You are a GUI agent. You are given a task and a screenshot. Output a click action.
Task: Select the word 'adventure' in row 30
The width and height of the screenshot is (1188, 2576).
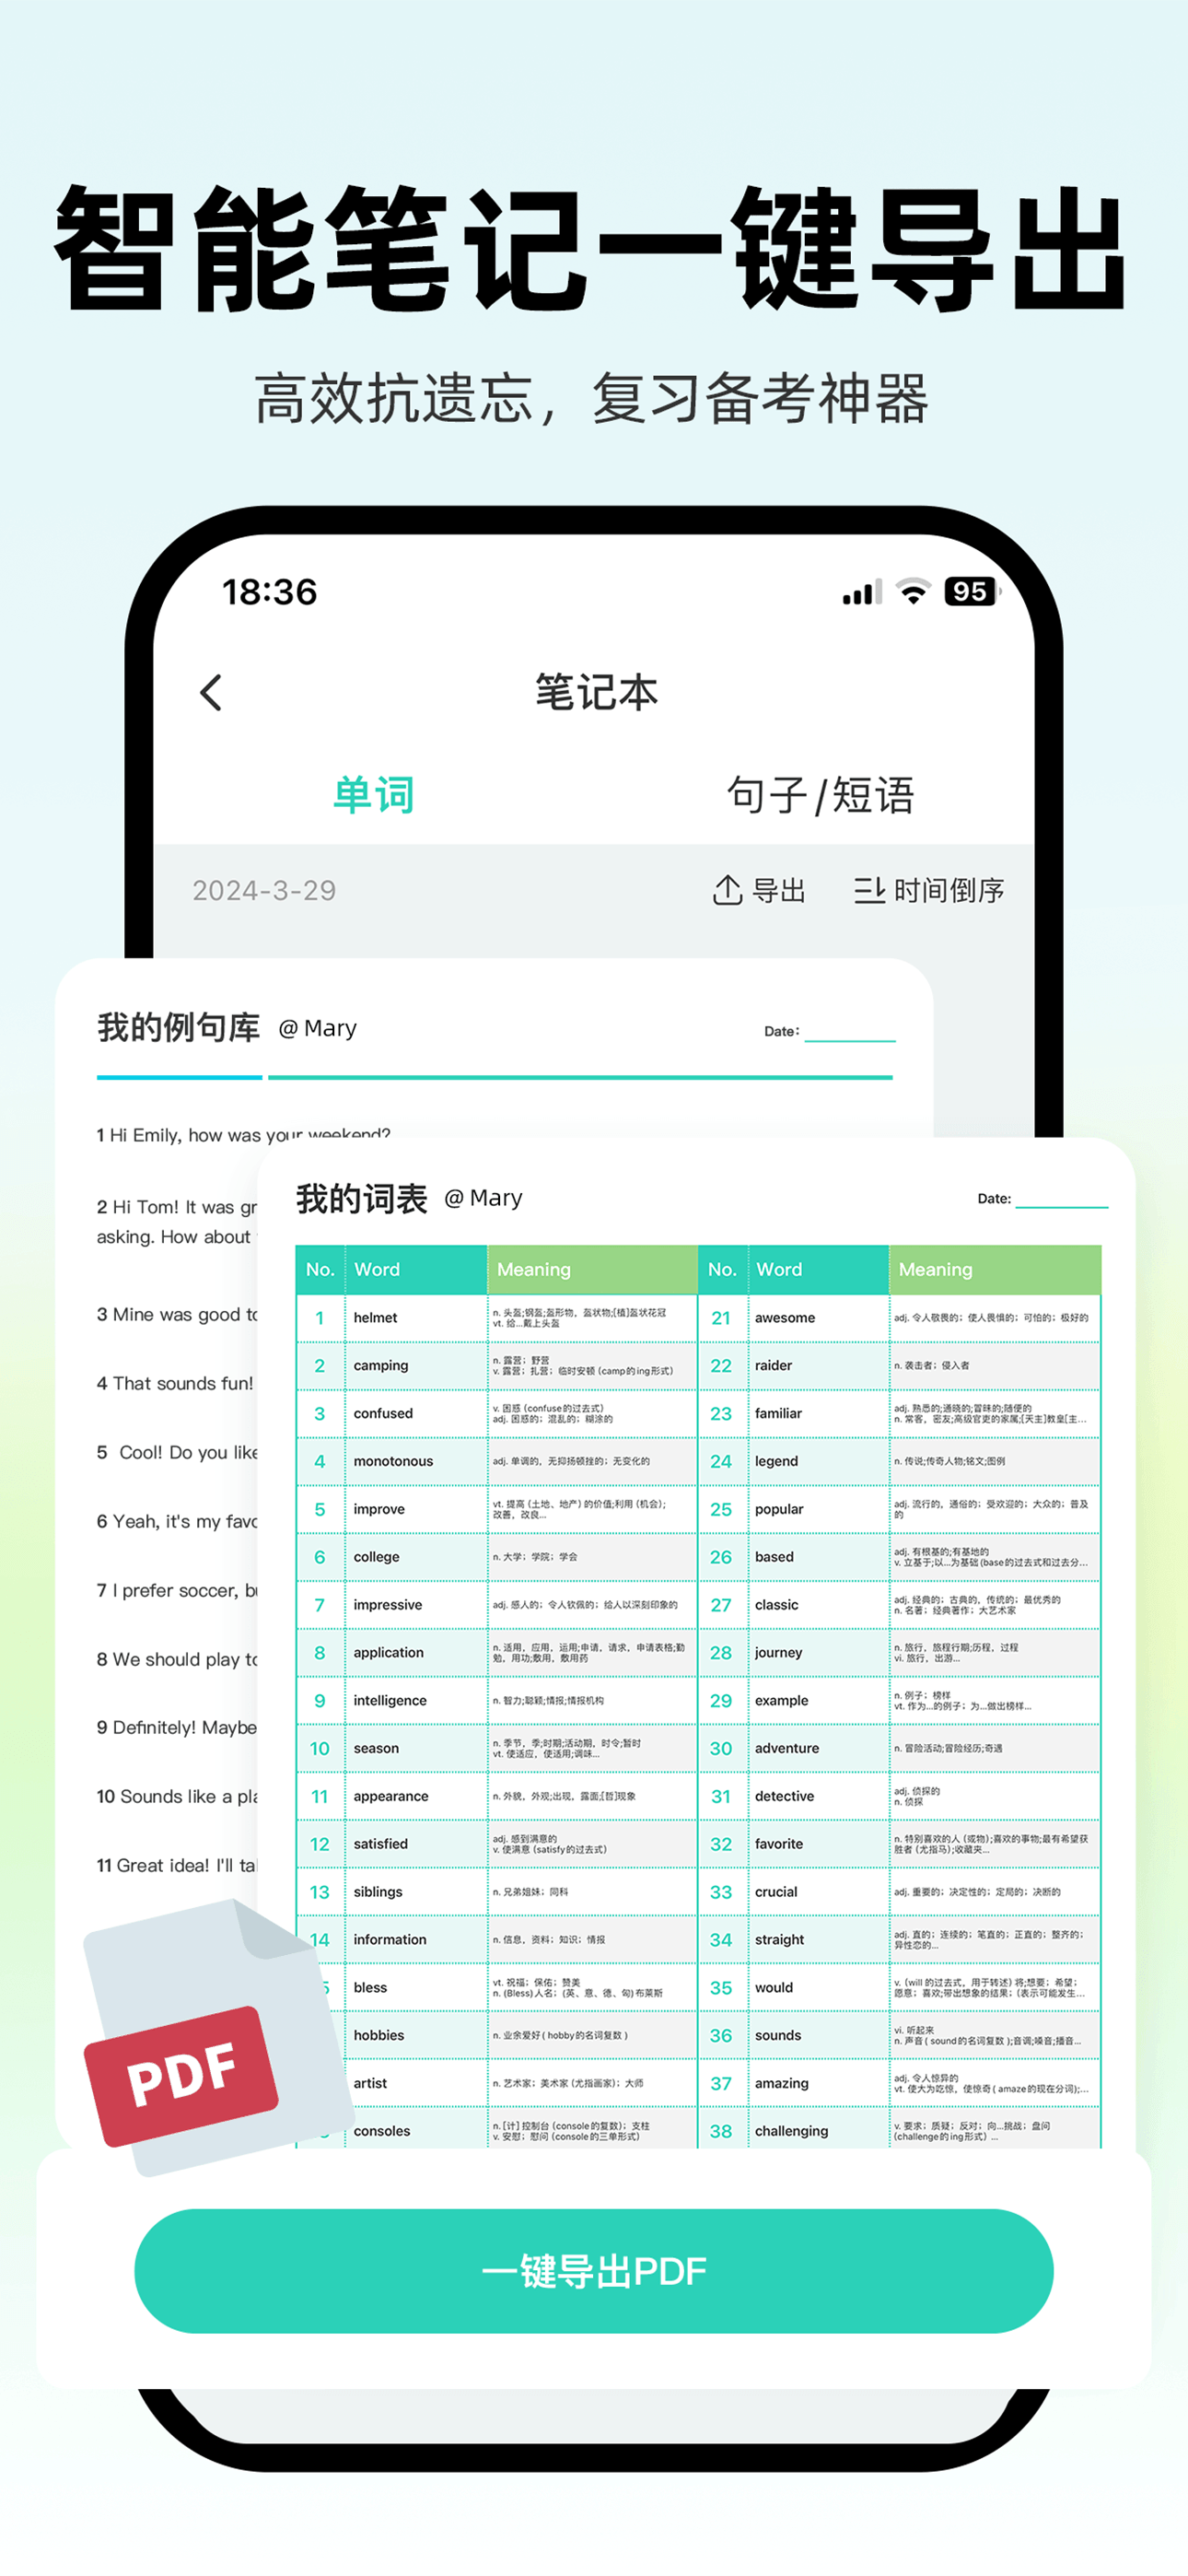pyautogui.click(x=787, y=1748)
